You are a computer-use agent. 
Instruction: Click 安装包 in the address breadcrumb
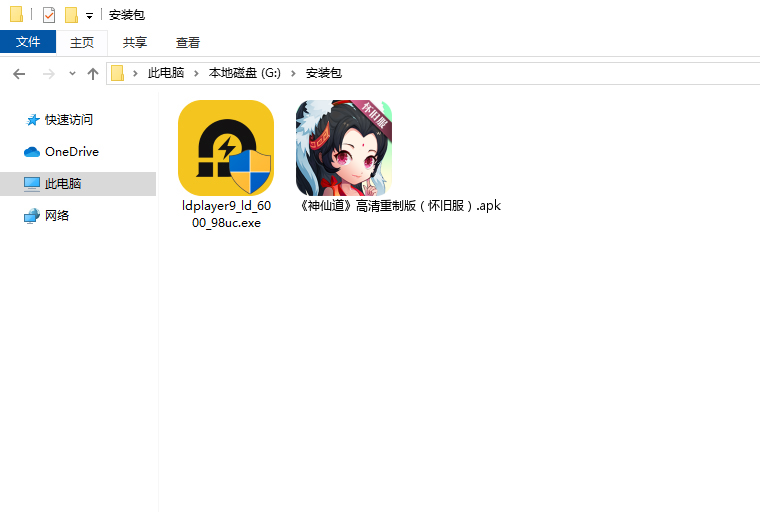[x=324, y=73]
